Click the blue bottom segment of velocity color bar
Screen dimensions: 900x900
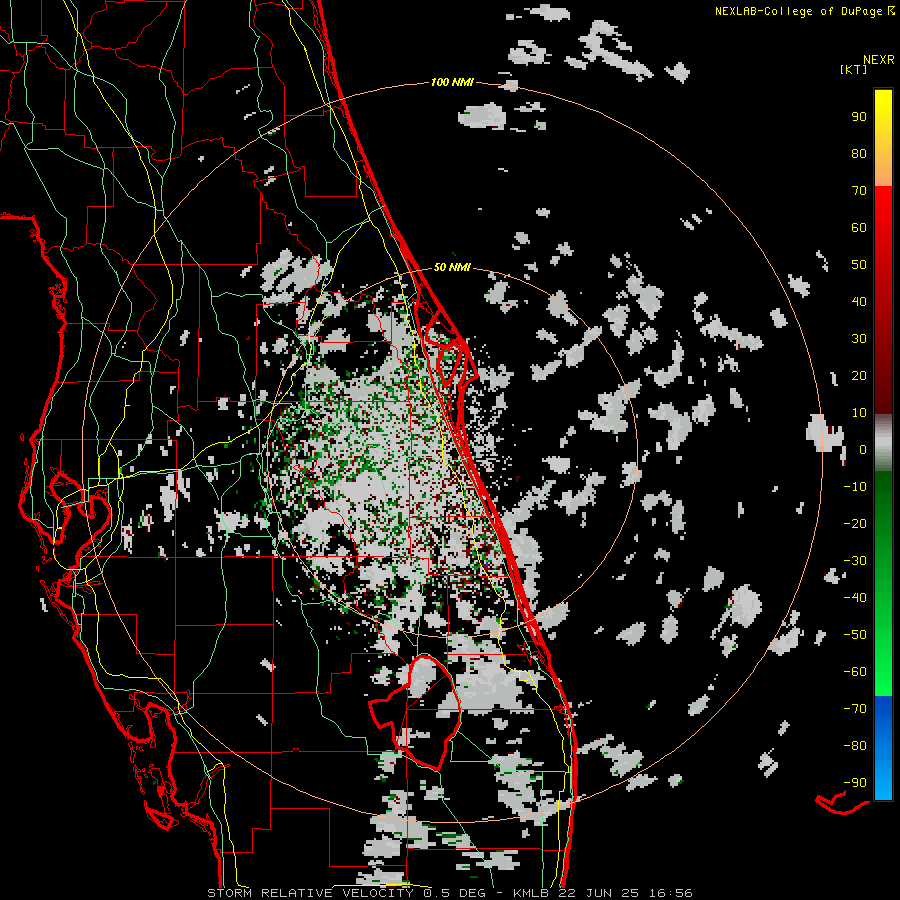(x=883, y=747)
